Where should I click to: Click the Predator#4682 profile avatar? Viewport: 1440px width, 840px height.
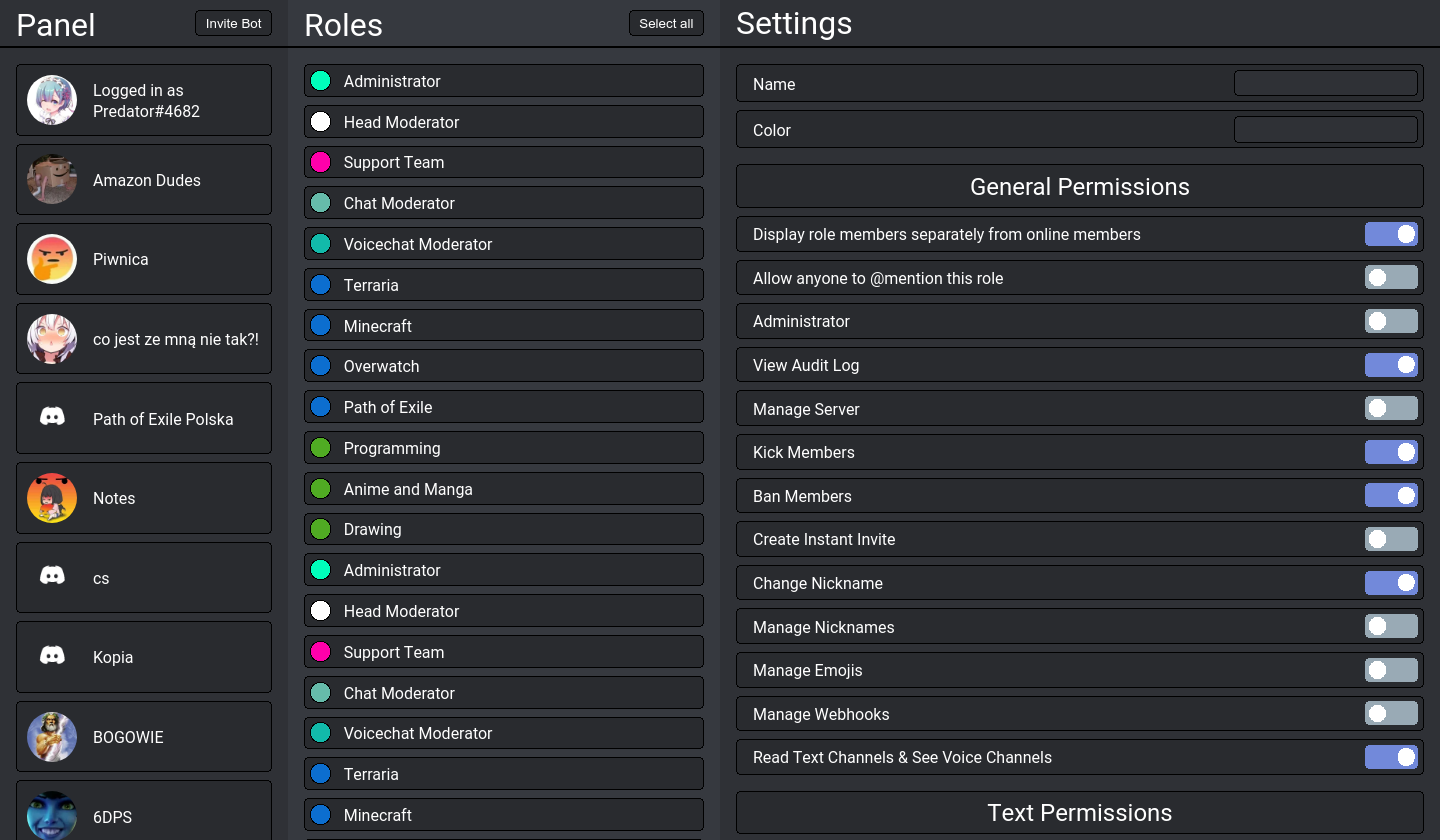click(52, 100)
